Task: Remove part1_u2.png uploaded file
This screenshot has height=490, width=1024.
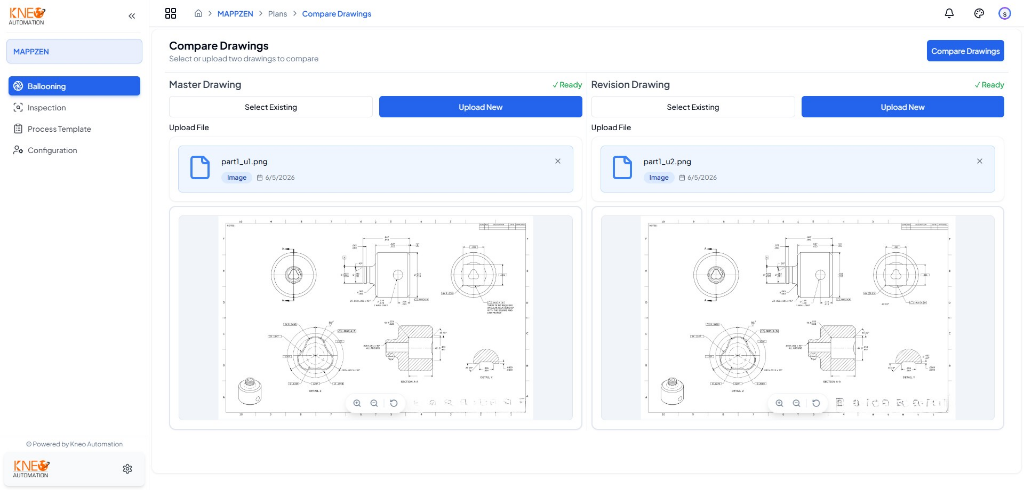Action: pyautogui.click(x=980, y=161)
